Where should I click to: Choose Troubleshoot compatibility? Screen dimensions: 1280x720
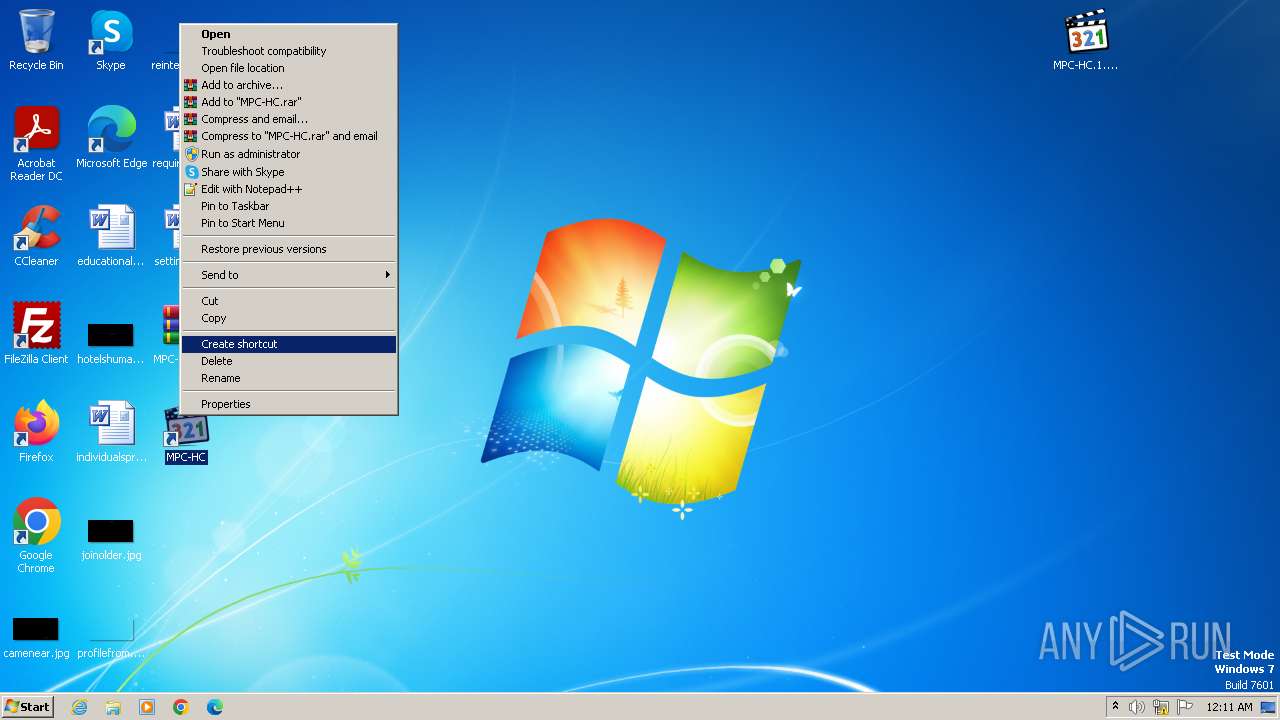click(x=289, y=51)
